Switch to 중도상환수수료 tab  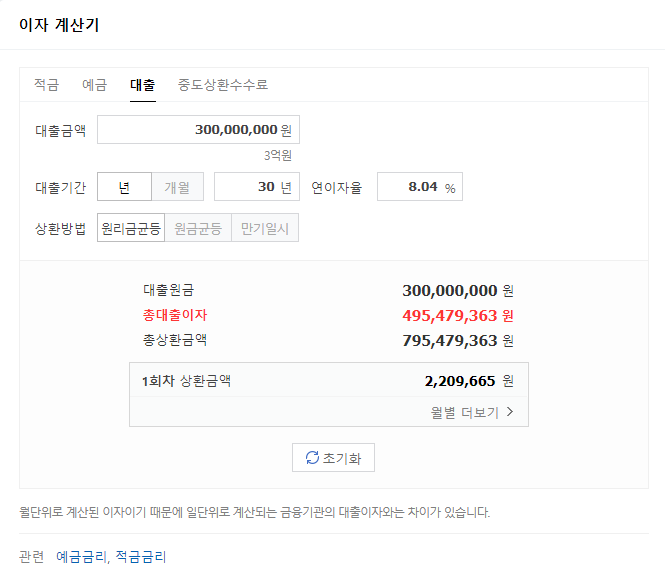point(222,85)
